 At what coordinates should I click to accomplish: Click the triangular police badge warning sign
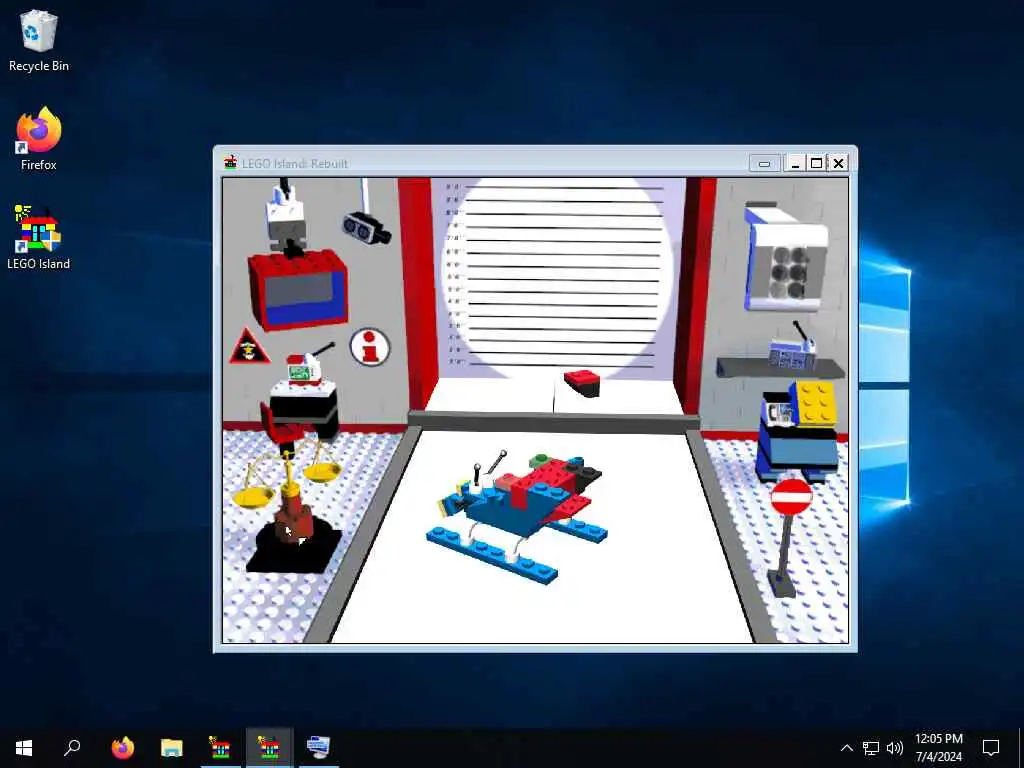click(249, 347)
